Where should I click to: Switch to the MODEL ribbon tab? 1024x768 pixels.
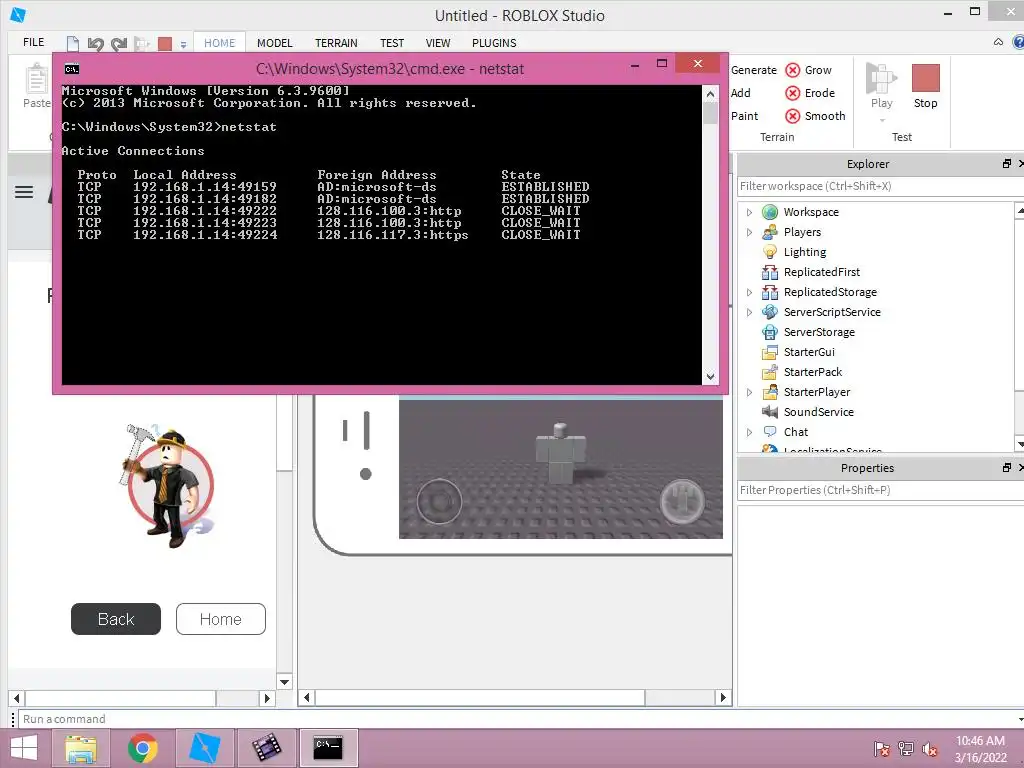coord(274,43)
